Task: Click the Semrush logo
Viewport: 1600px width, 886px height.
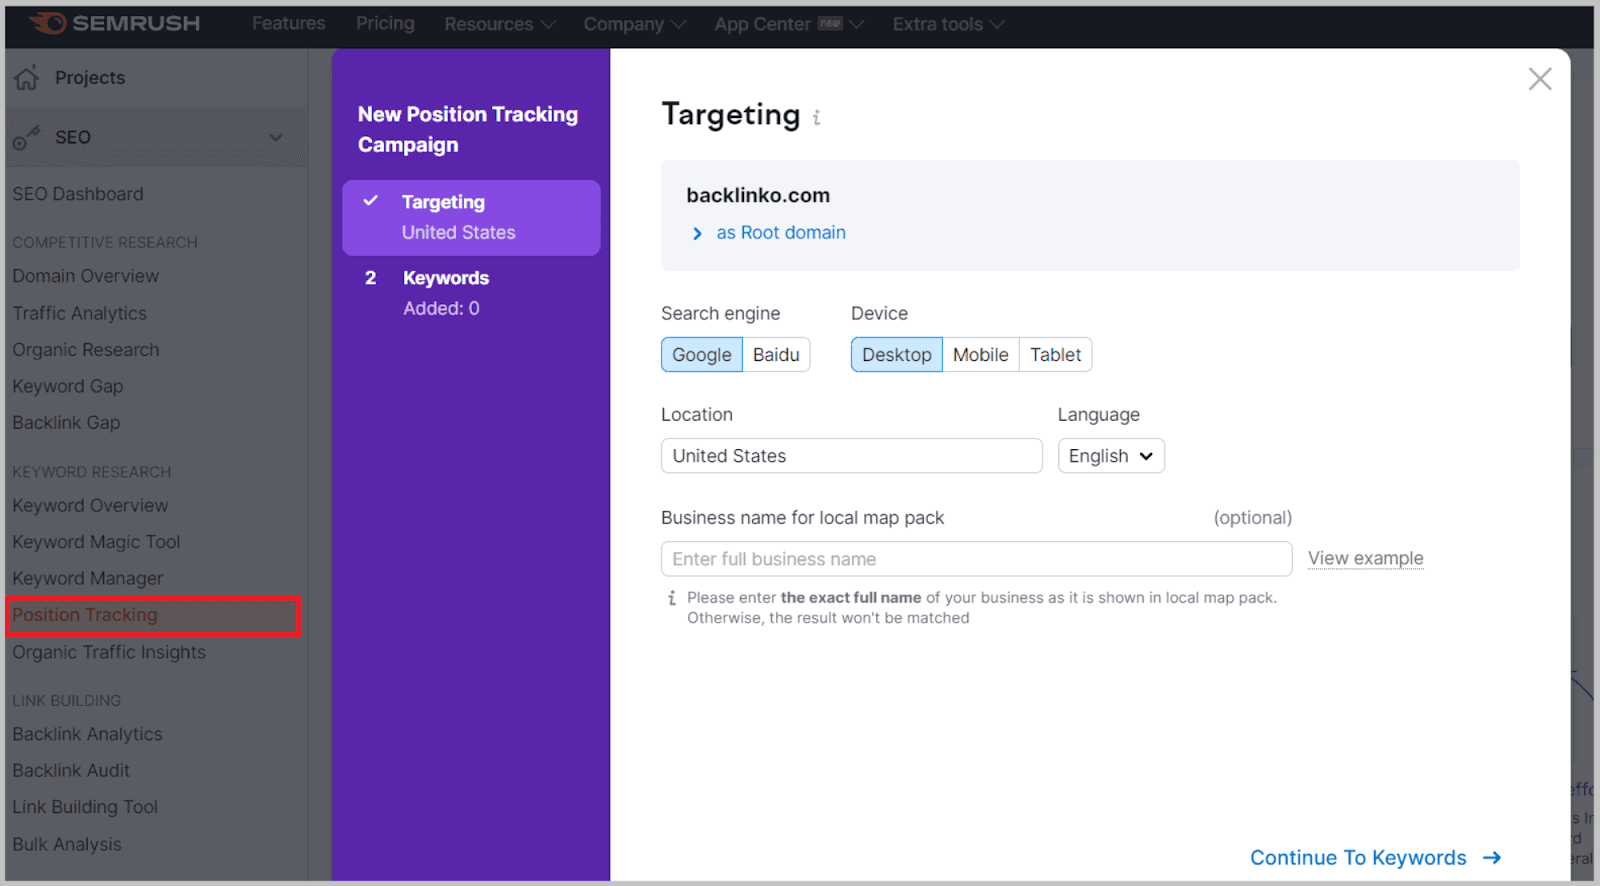Action: click(x=115, y=23)
